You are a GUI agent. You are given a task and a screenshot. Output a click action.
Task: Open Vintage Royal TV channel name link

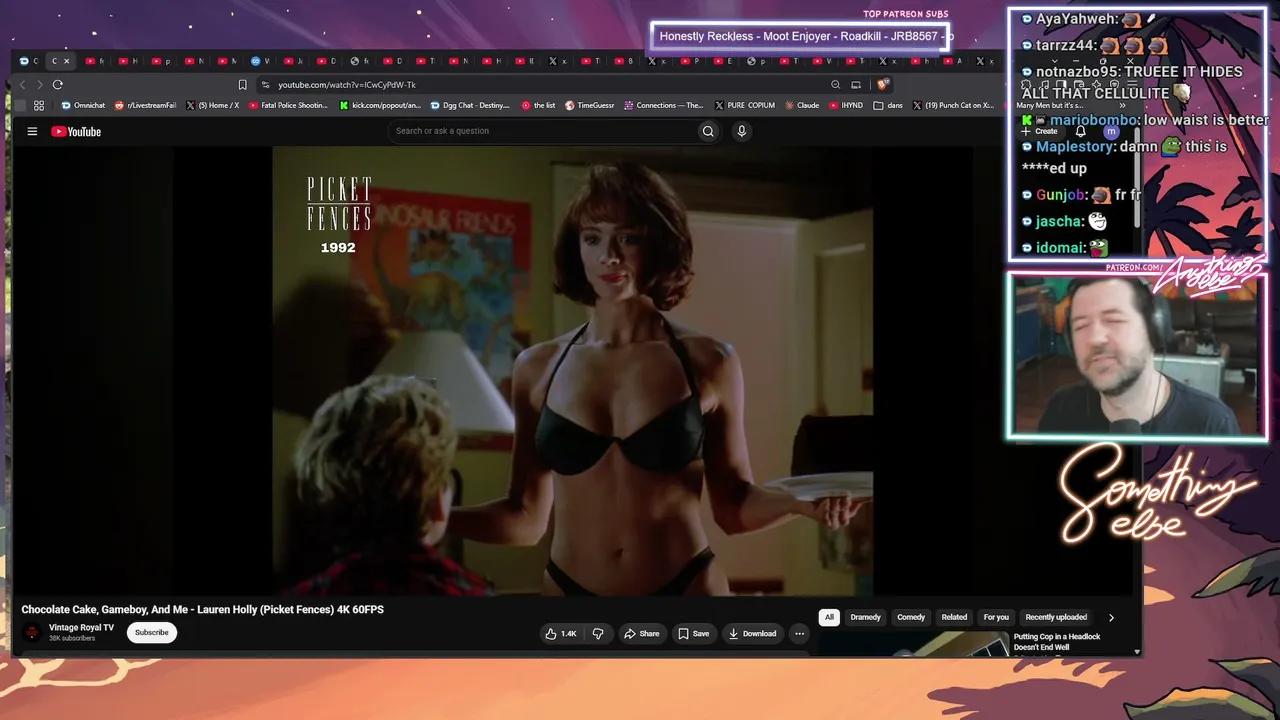pyautogui.click(x=82, y=628)
